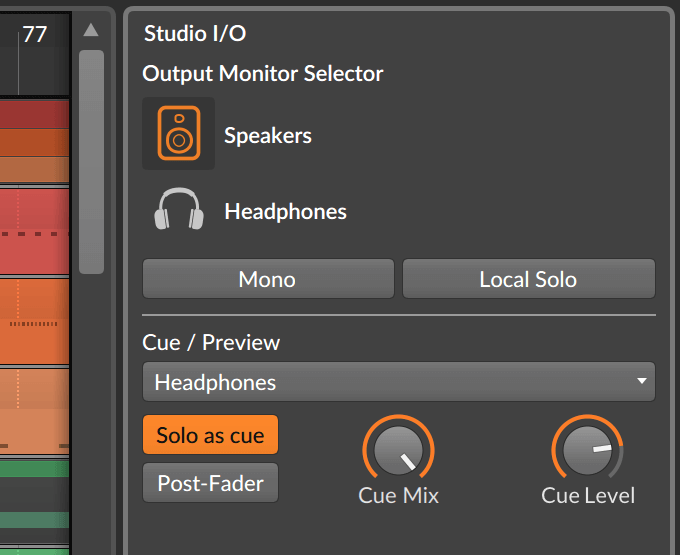The image size is (680, 555).
Task: Select the bright orange clip with dotted notes
Action: (35, 322)
